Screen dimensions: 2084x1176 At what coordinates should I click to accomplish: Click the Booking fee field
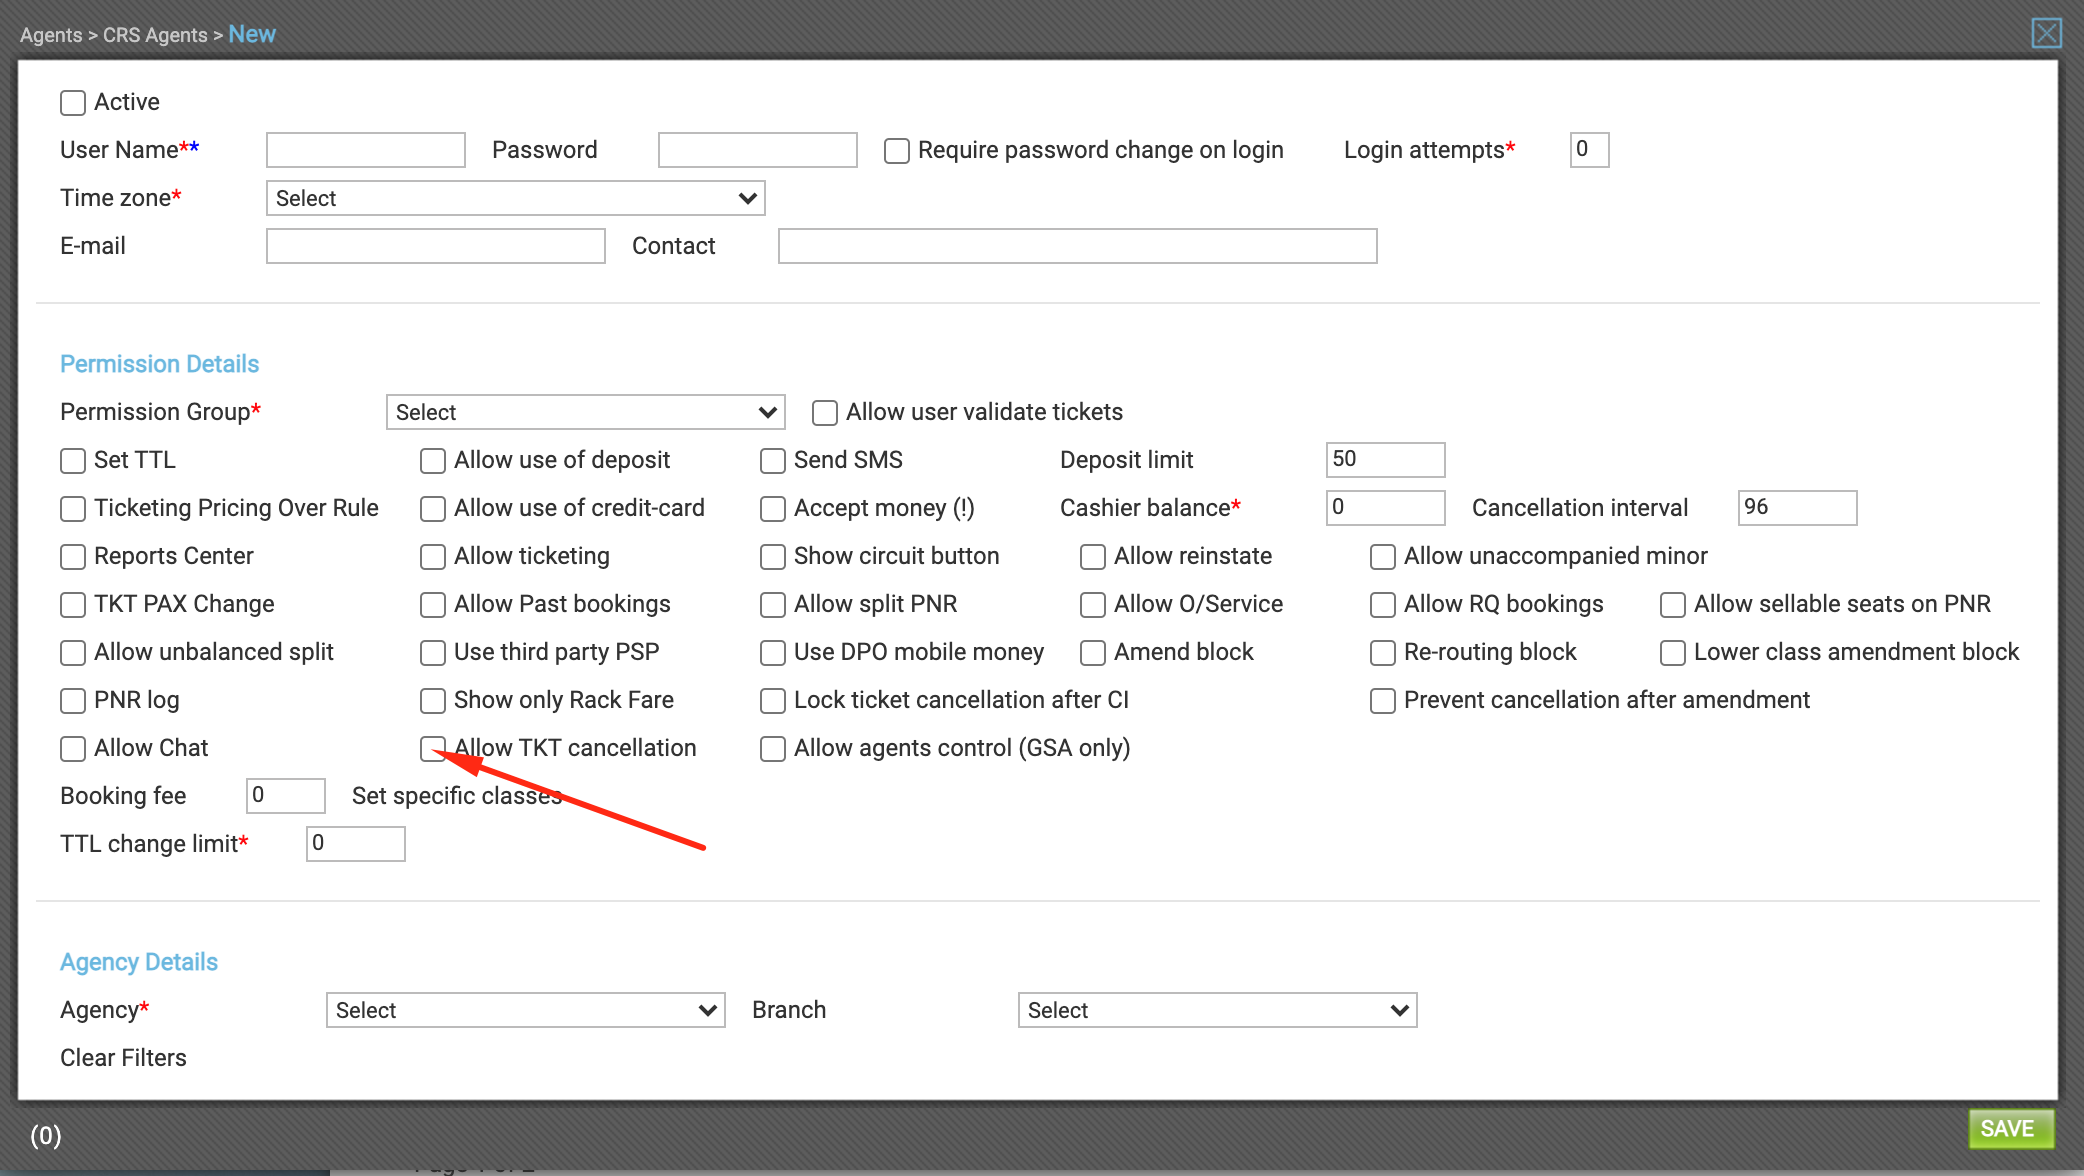tap(286, 796)
